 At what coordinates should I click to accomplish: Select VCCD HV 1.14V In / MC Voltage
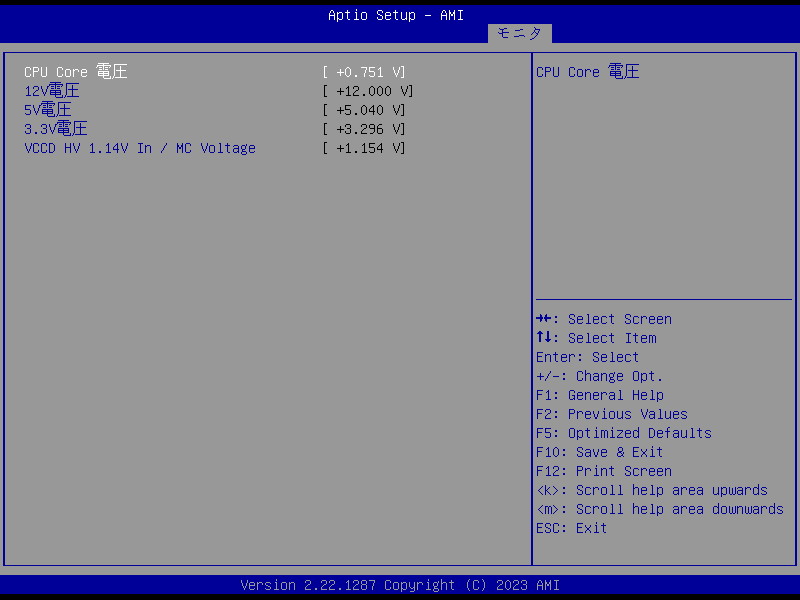click(140, 148)
